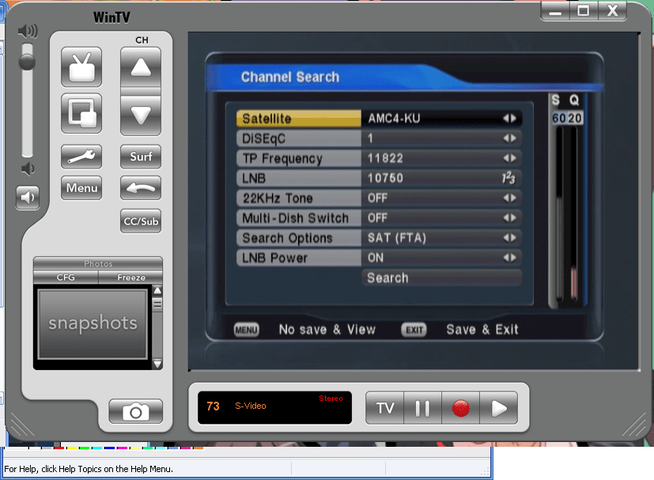This screenshot has width=654, height=480.
Task: Toggle LNB Power ON arrows
Action: (509, 258)
